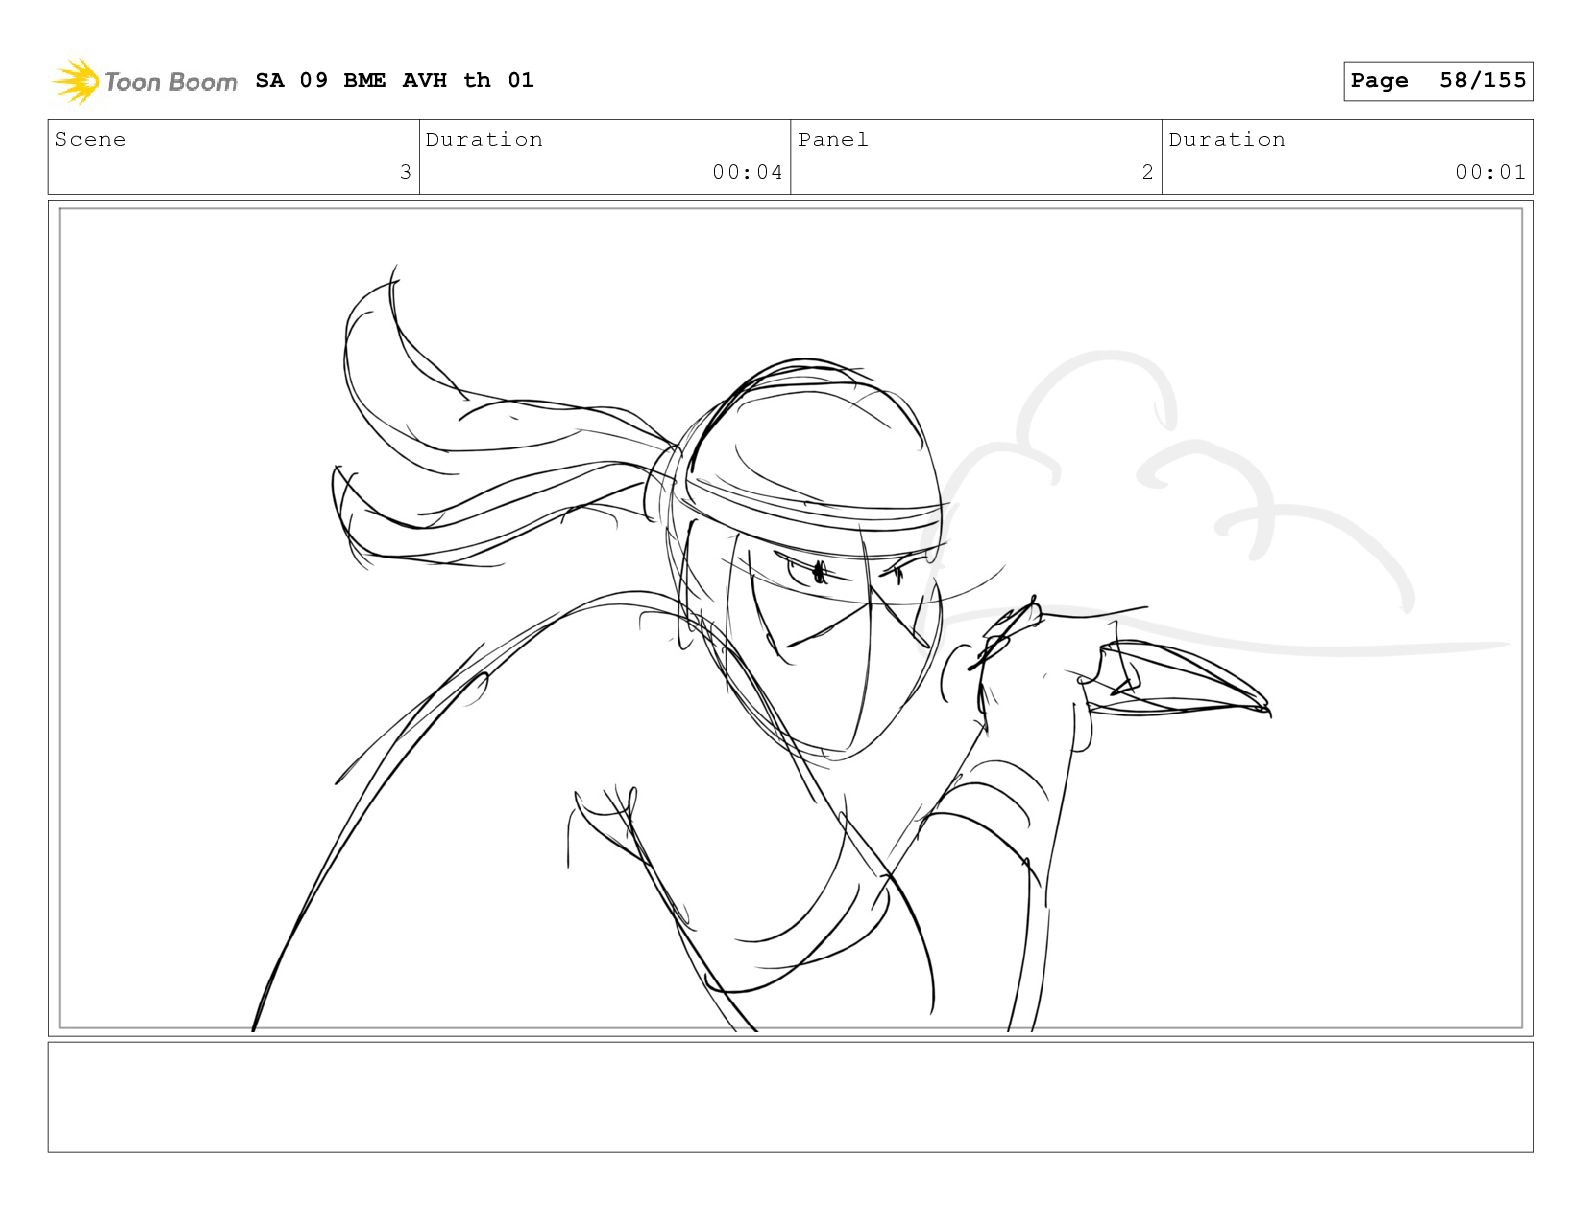1584x1224 pixels.
Task: Select the title text 'SA 09 BME AVH th 01'
Action: (394, 80)
